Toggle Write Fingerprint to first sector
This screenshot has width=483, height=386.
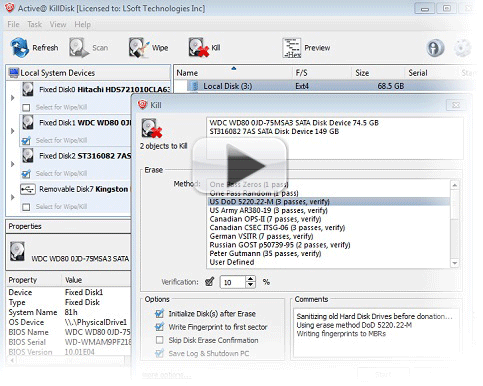coord(160,327)
